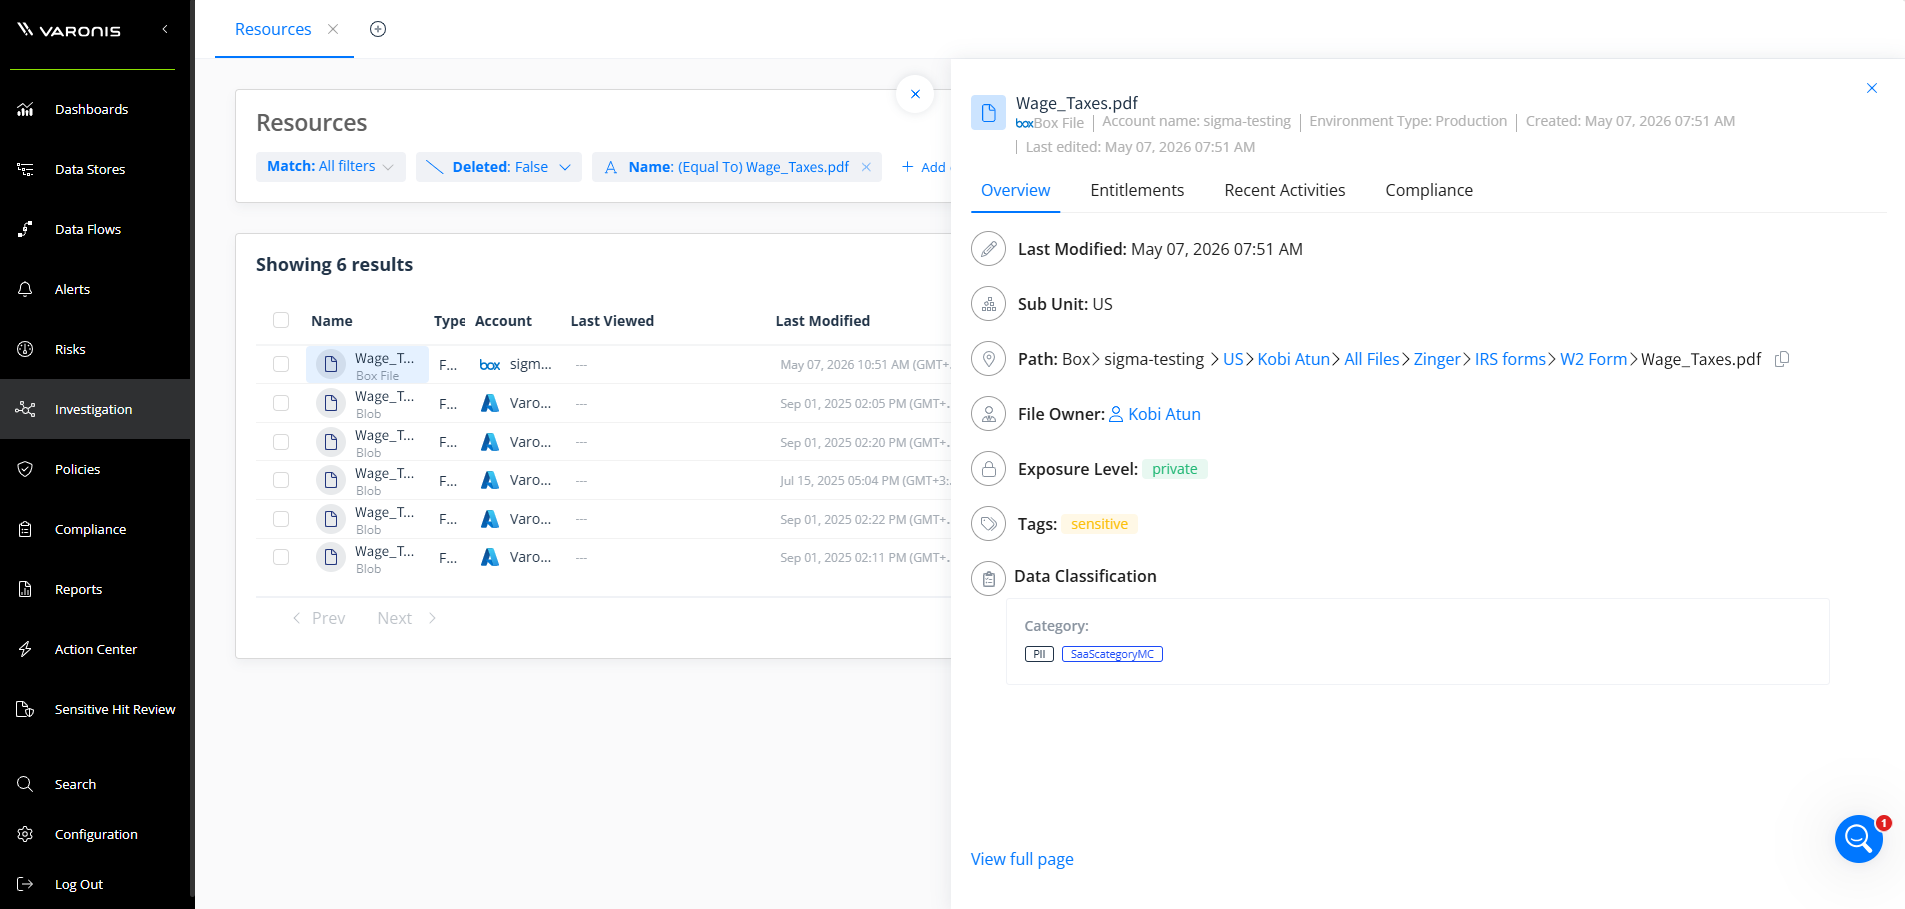Open the IRS forms path link

coord(1510,359)
